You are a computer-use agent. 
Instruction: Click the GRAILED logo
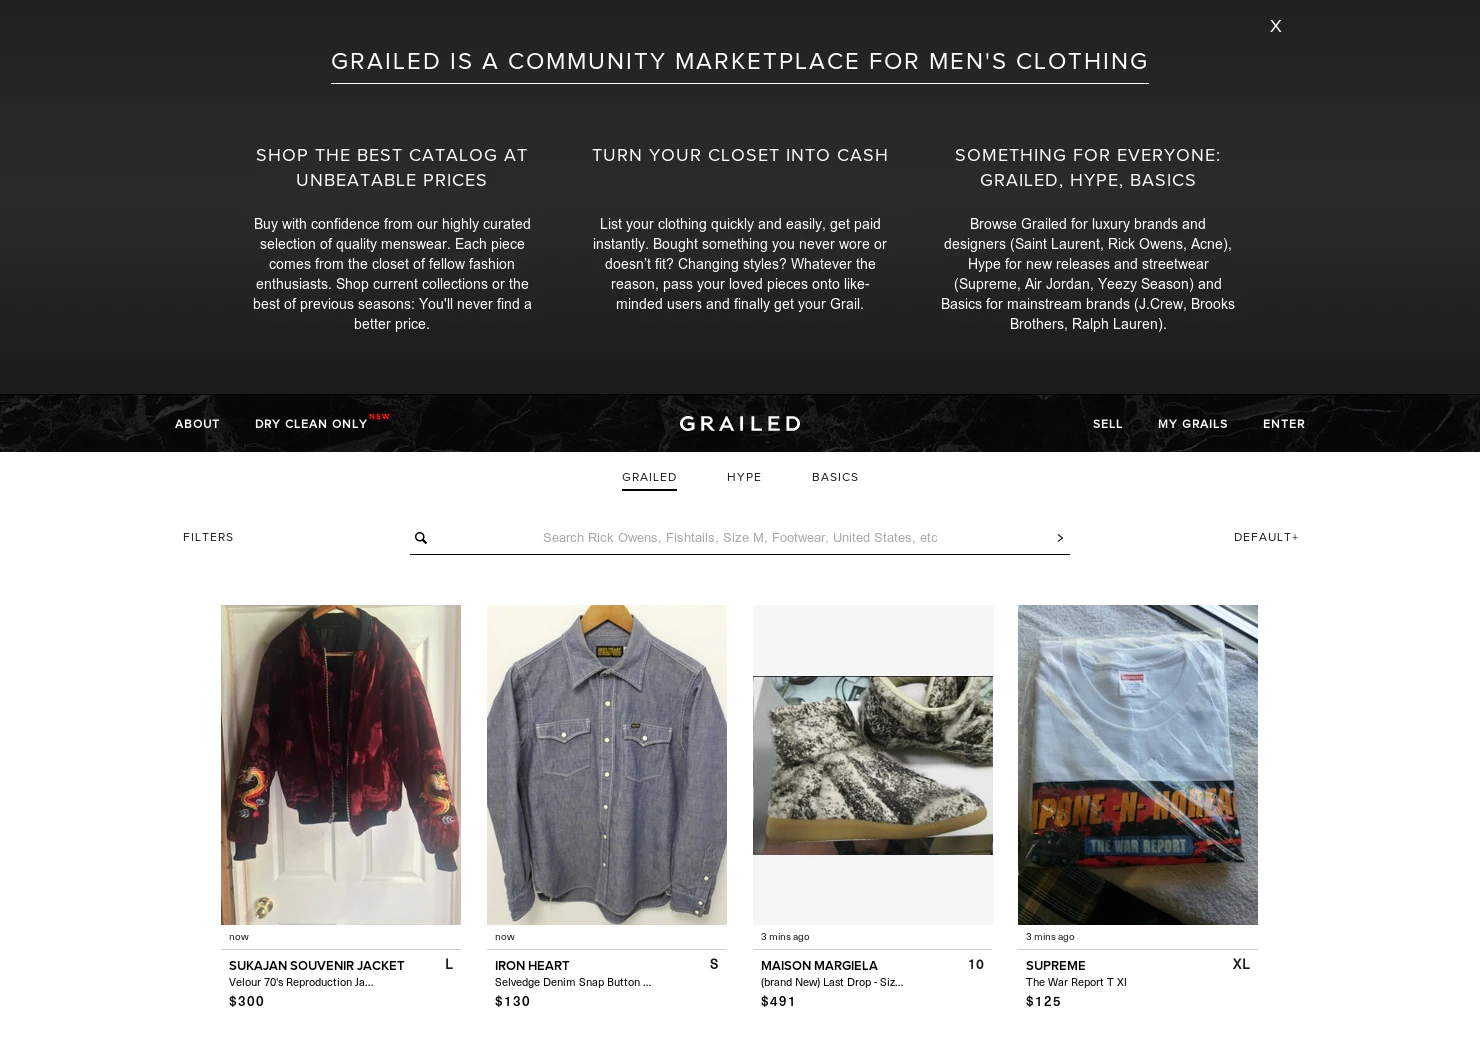point(740,424)
